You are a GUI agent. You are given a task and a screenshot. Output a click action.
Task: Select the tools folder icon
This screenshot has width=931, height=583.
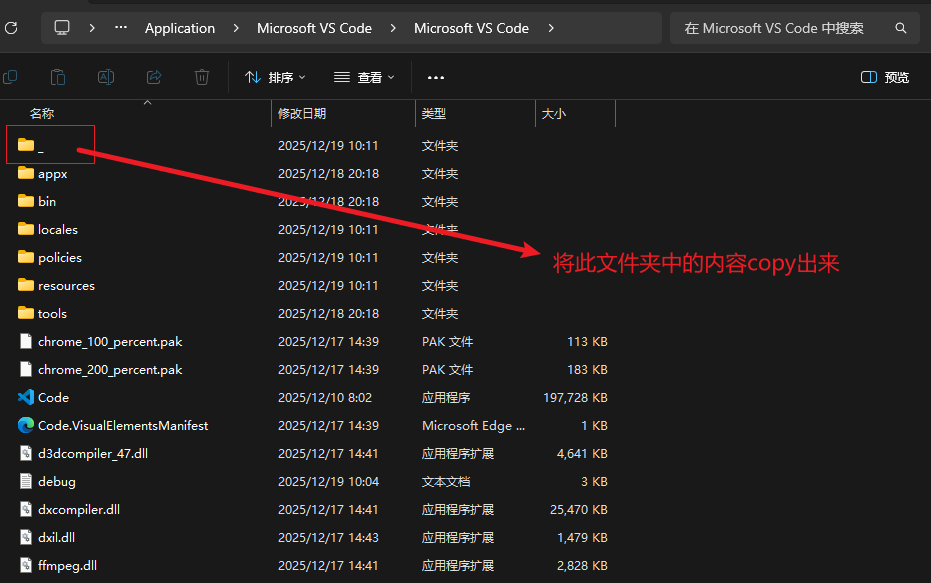pyautogui.click(x=26, y=313)
